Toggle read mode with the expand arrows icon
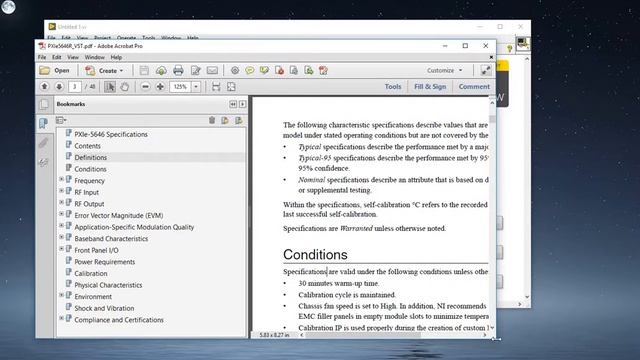Screen dimensions: 640x360 [x=485, y=71]
